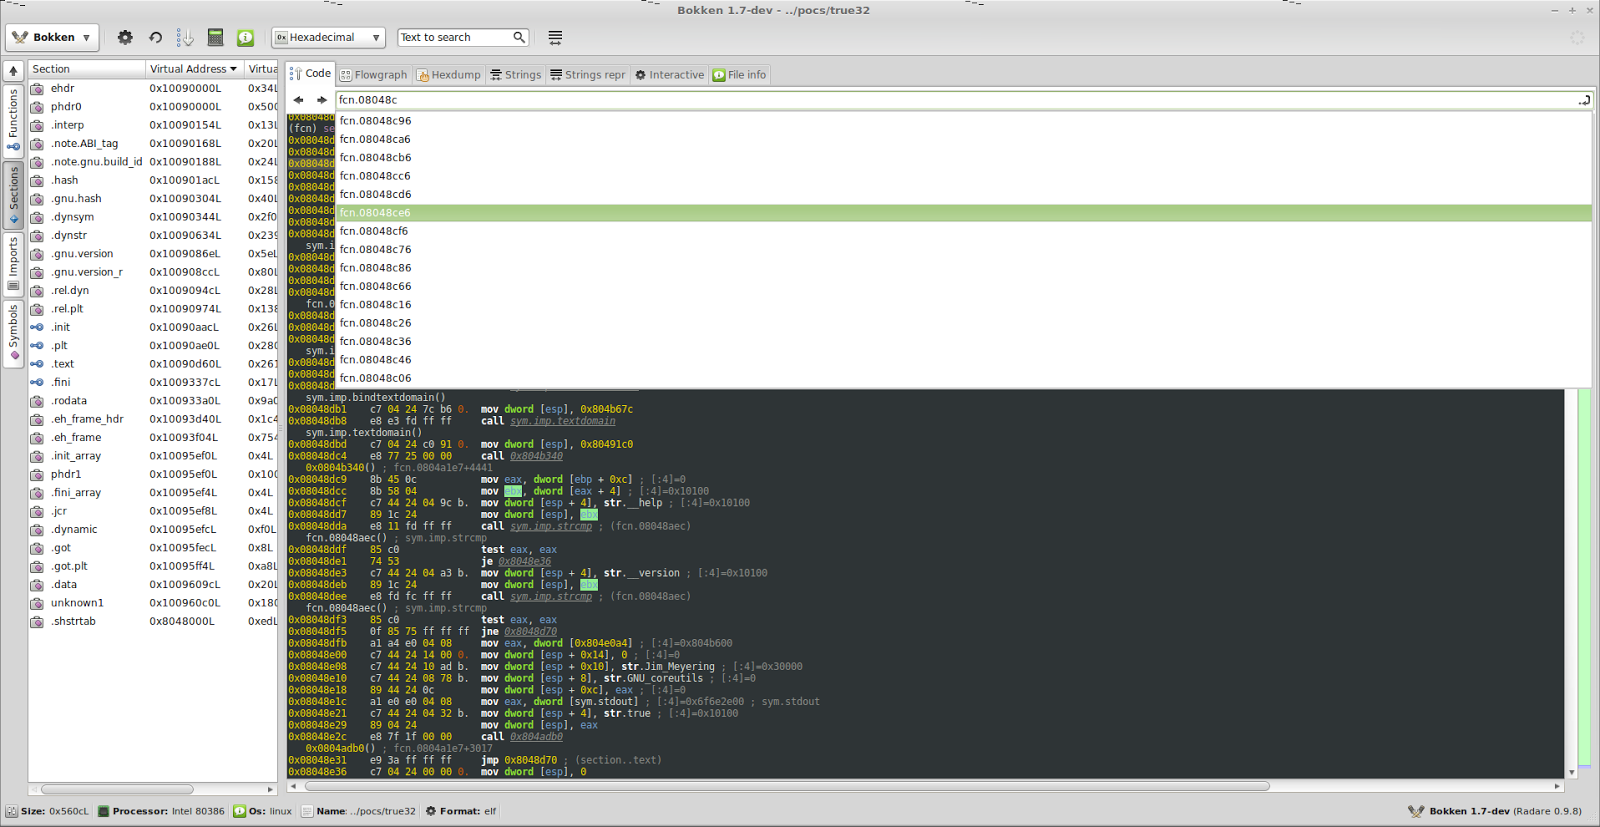Click the Format elf status bar icon
Screen dimensions: 1600x827
click(x=431, y=811)
